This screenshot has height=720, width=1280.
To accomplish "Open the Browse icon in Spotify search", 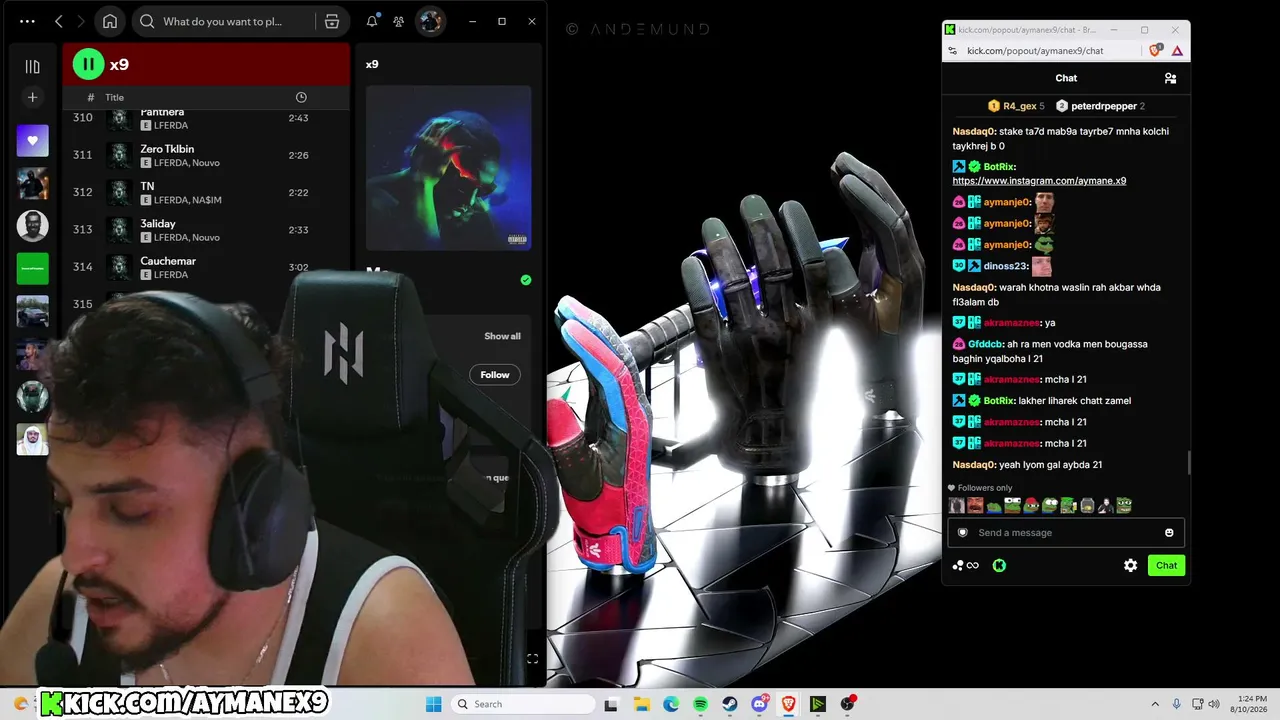I will click(x=332, y=21).
